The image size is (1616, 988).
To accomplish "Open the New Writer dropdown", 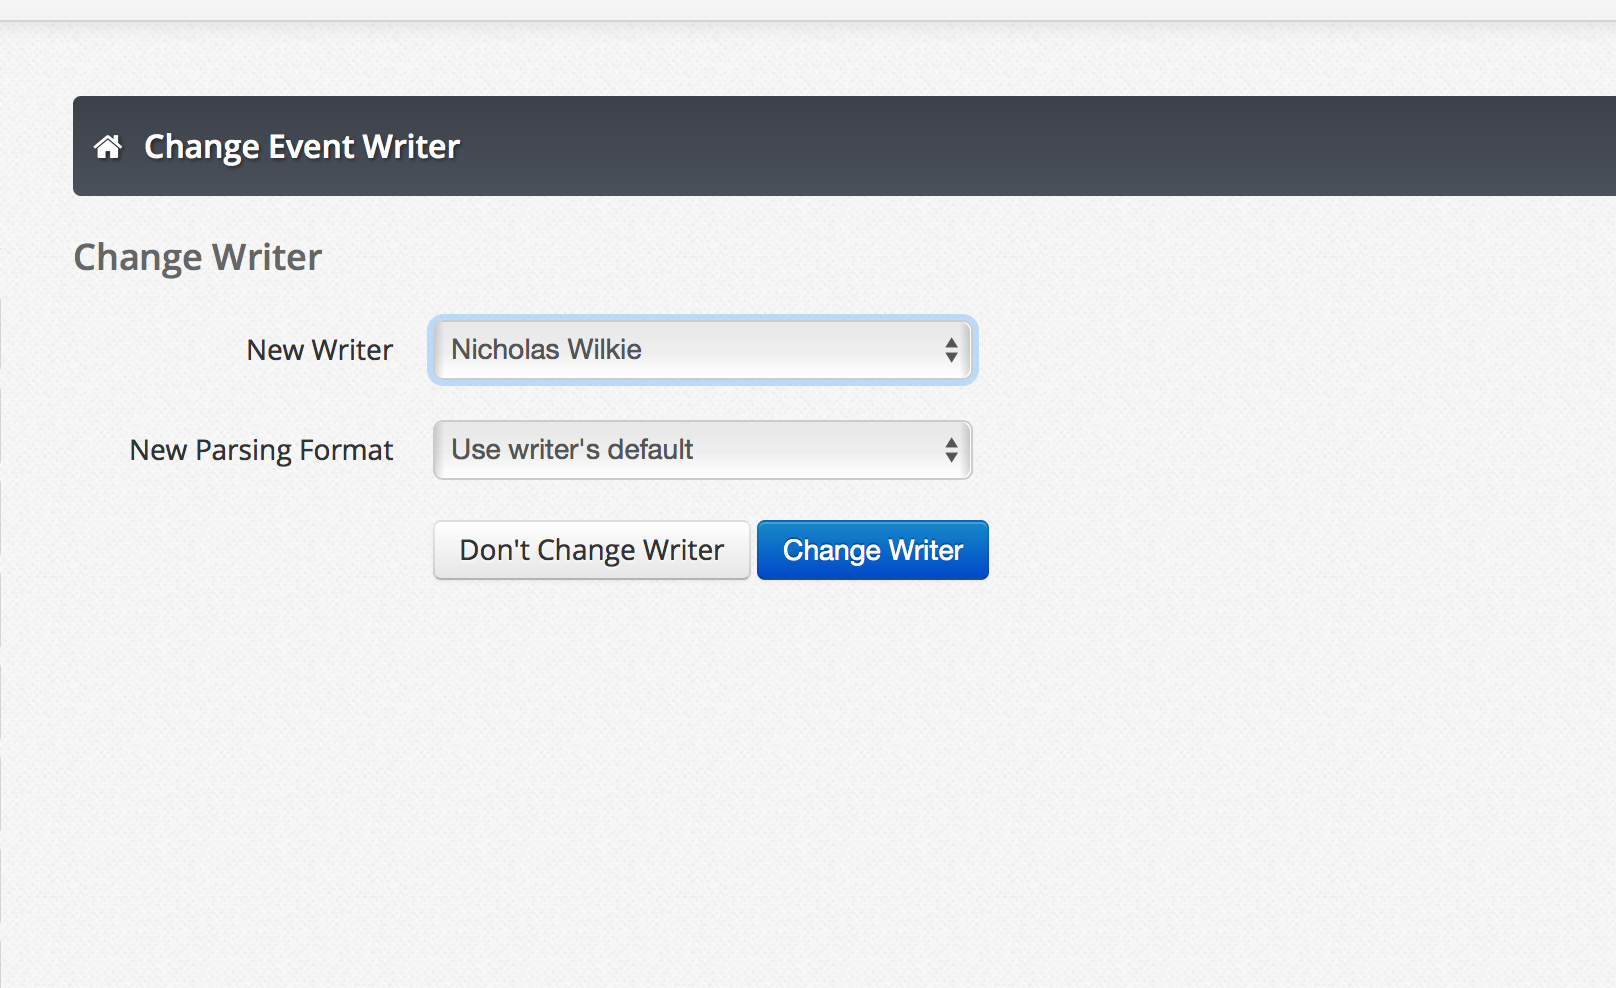I will tap(702, 350).
